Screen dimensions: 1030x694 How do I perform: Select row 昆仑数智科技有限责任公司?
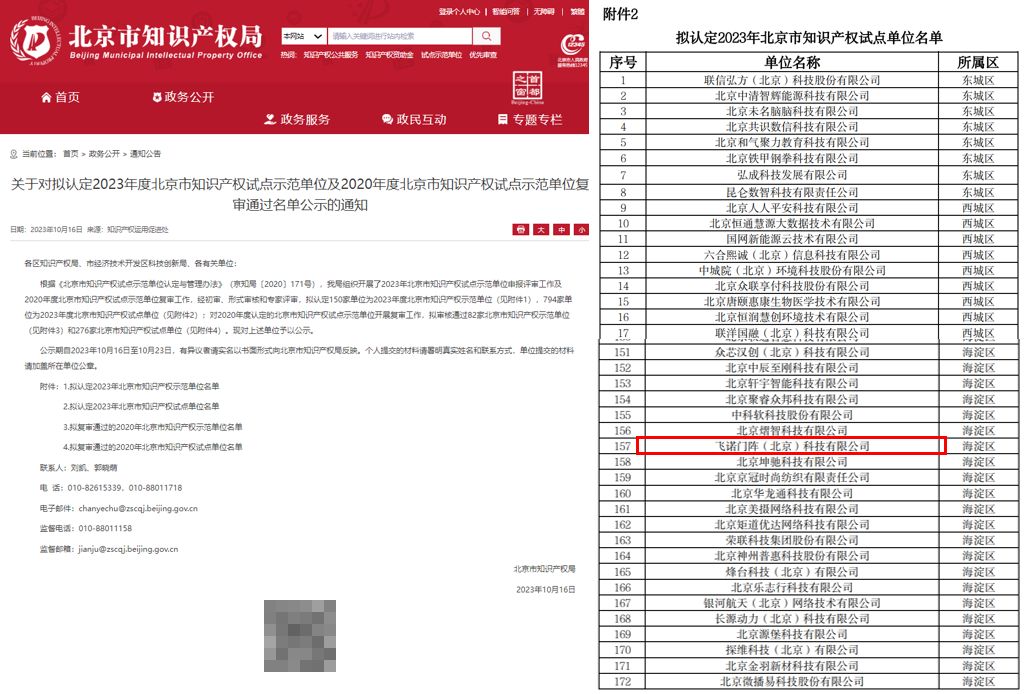click(x=809, y=192)
